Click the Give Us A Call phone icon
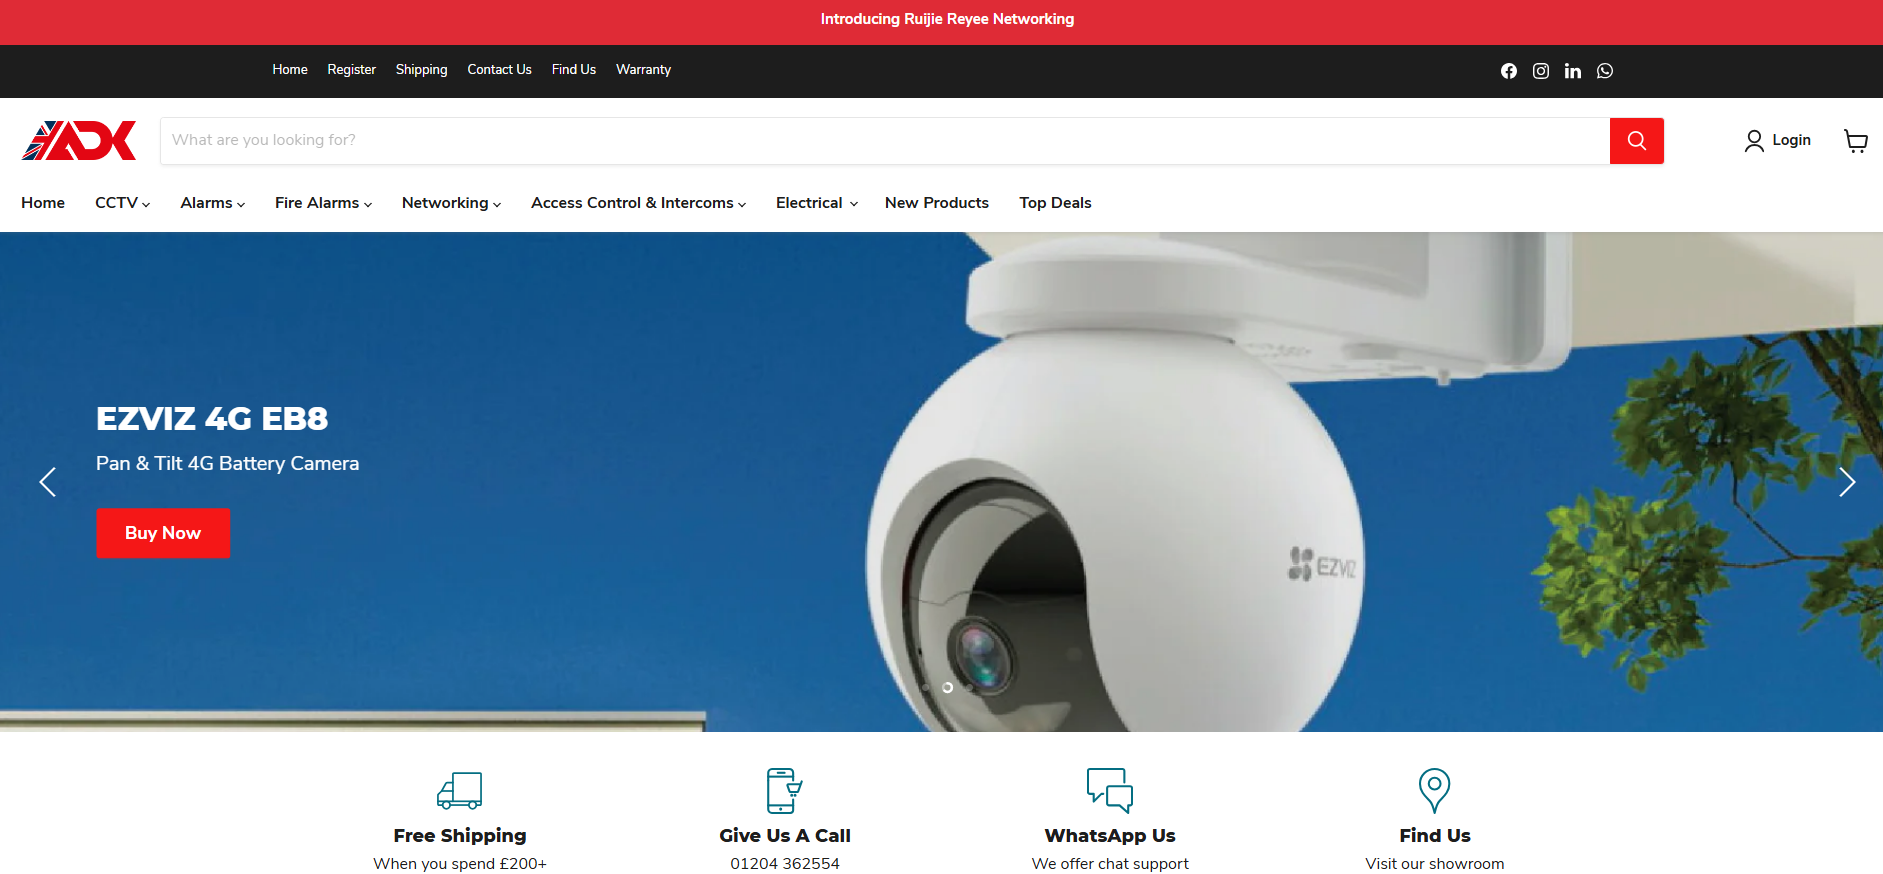The height and width of the screenshot is (874, 1883). (785, 790)
